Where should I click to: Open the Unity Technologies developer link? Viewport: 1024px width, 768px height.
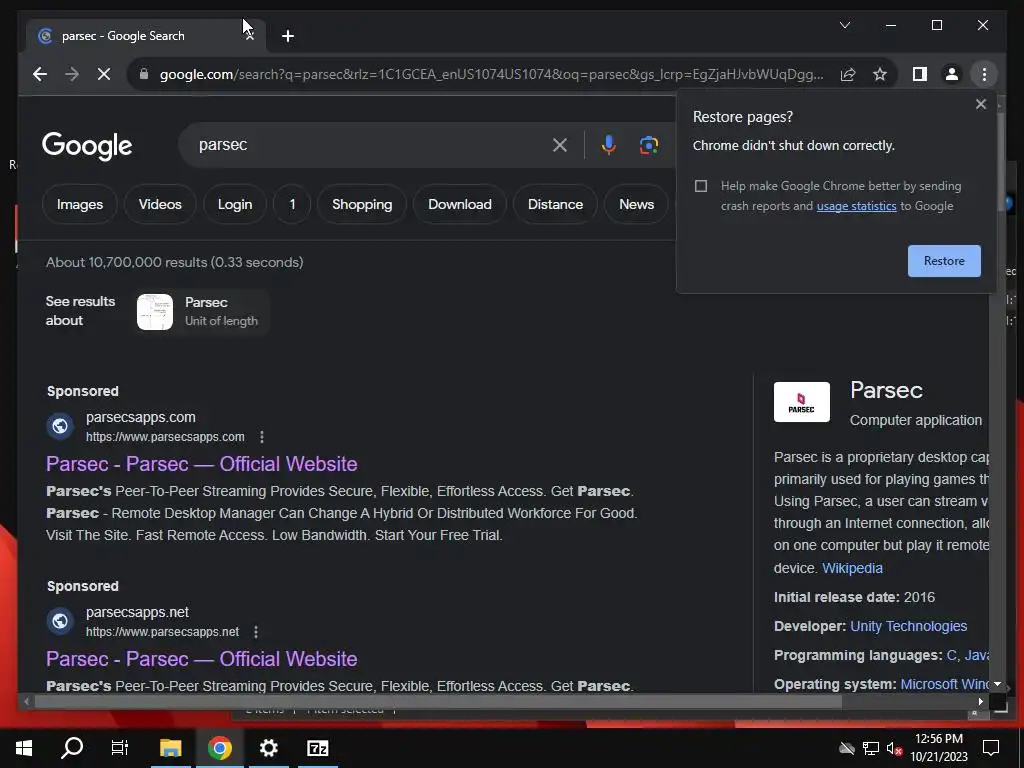pos(908,626)
